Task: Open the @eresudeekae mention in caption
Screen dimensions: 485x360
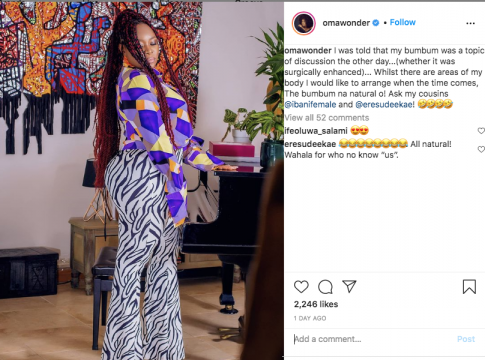Action: click(x=385, y=105)
